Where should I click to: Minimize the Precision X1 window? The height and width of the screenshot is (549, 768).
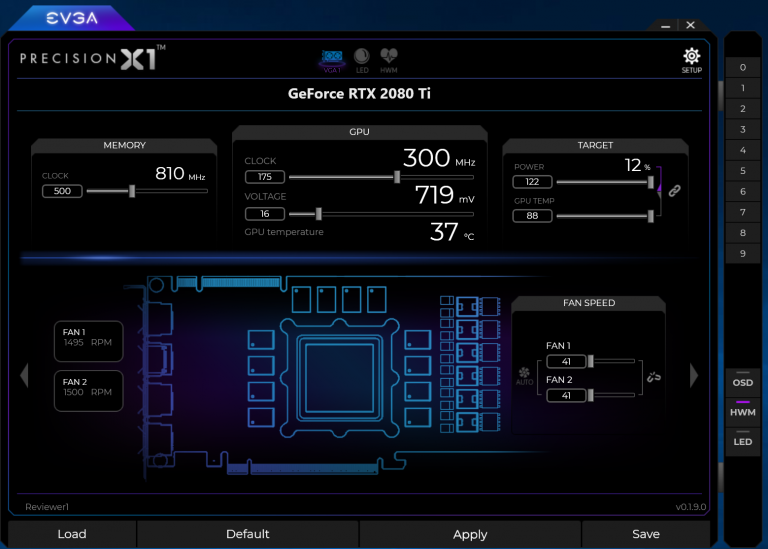[x=665, y=25]
